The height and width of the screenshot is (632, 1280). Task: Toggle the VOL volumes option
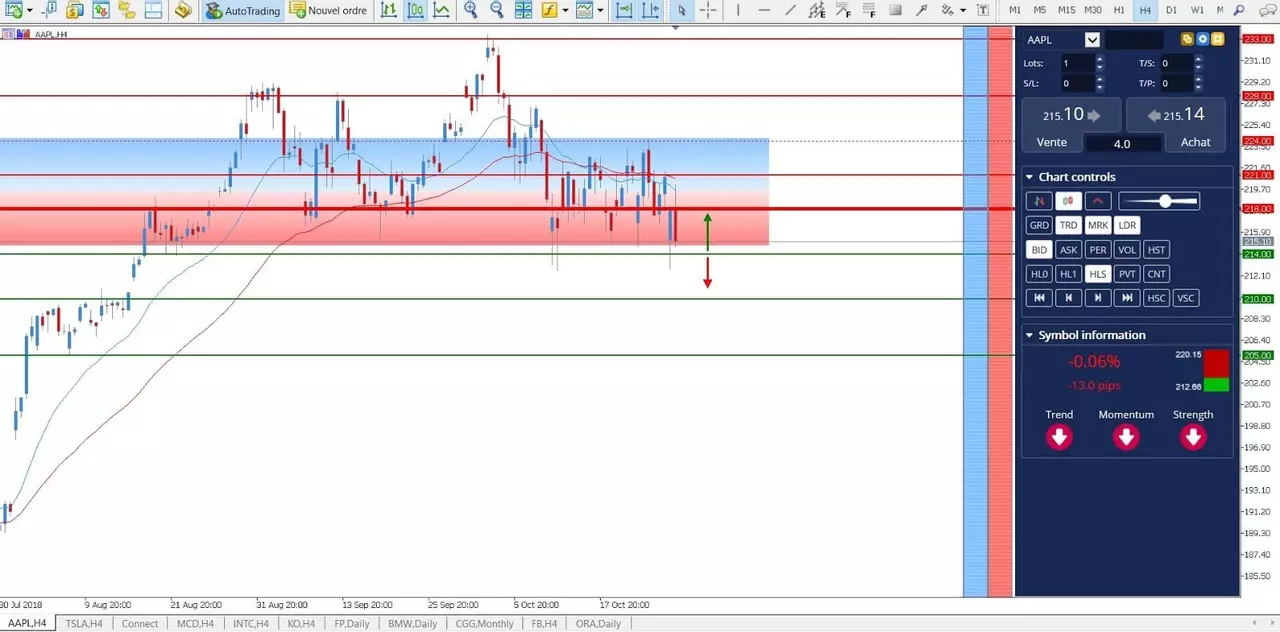[1127, 249]
